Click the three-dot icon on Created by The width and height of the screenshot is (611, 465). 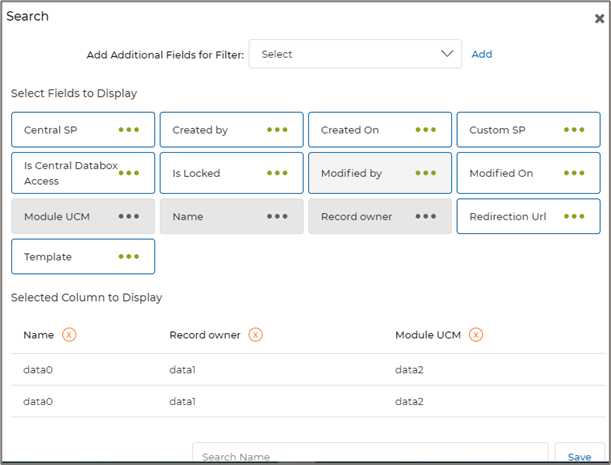click(x=277, y=130)
